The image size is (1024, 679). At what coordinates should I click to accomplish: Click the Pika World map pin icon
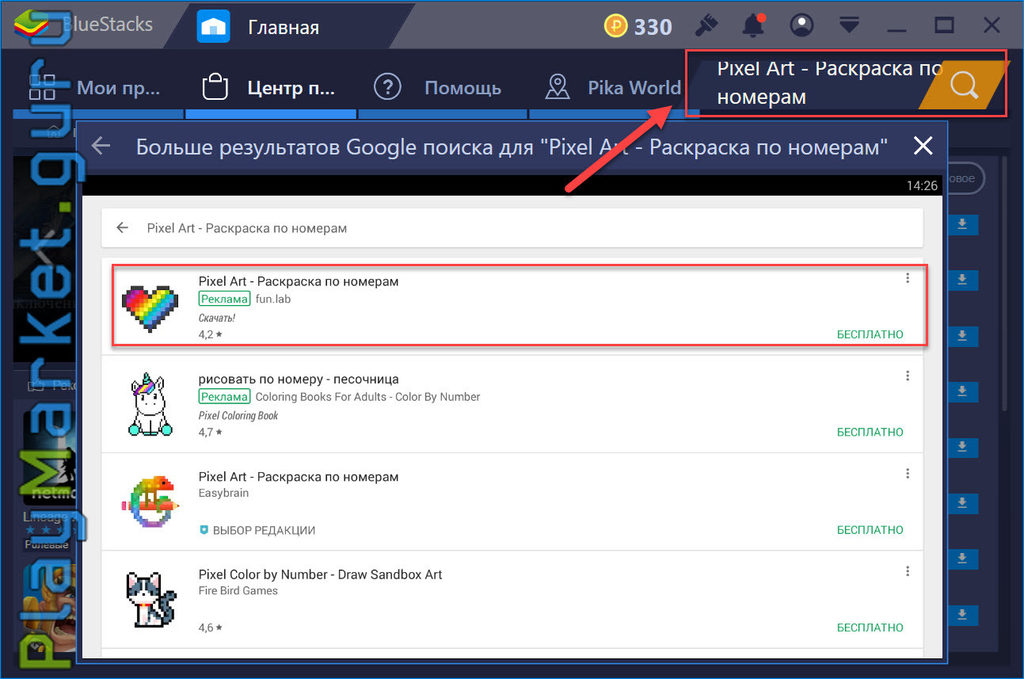pos(557,86)
